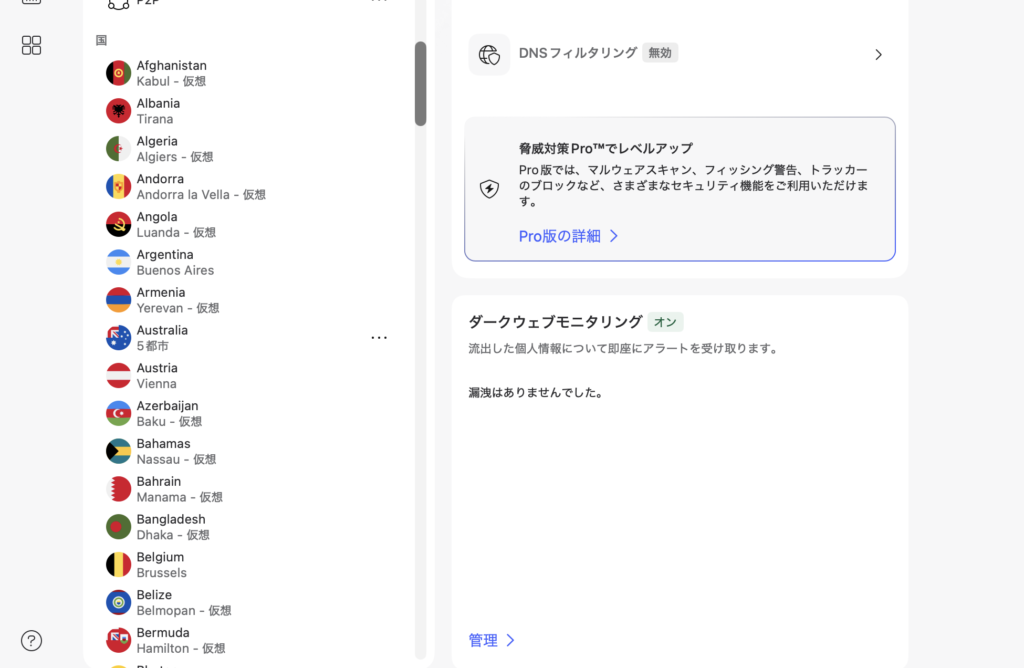Click the Australia flag icon

point(119,337)
